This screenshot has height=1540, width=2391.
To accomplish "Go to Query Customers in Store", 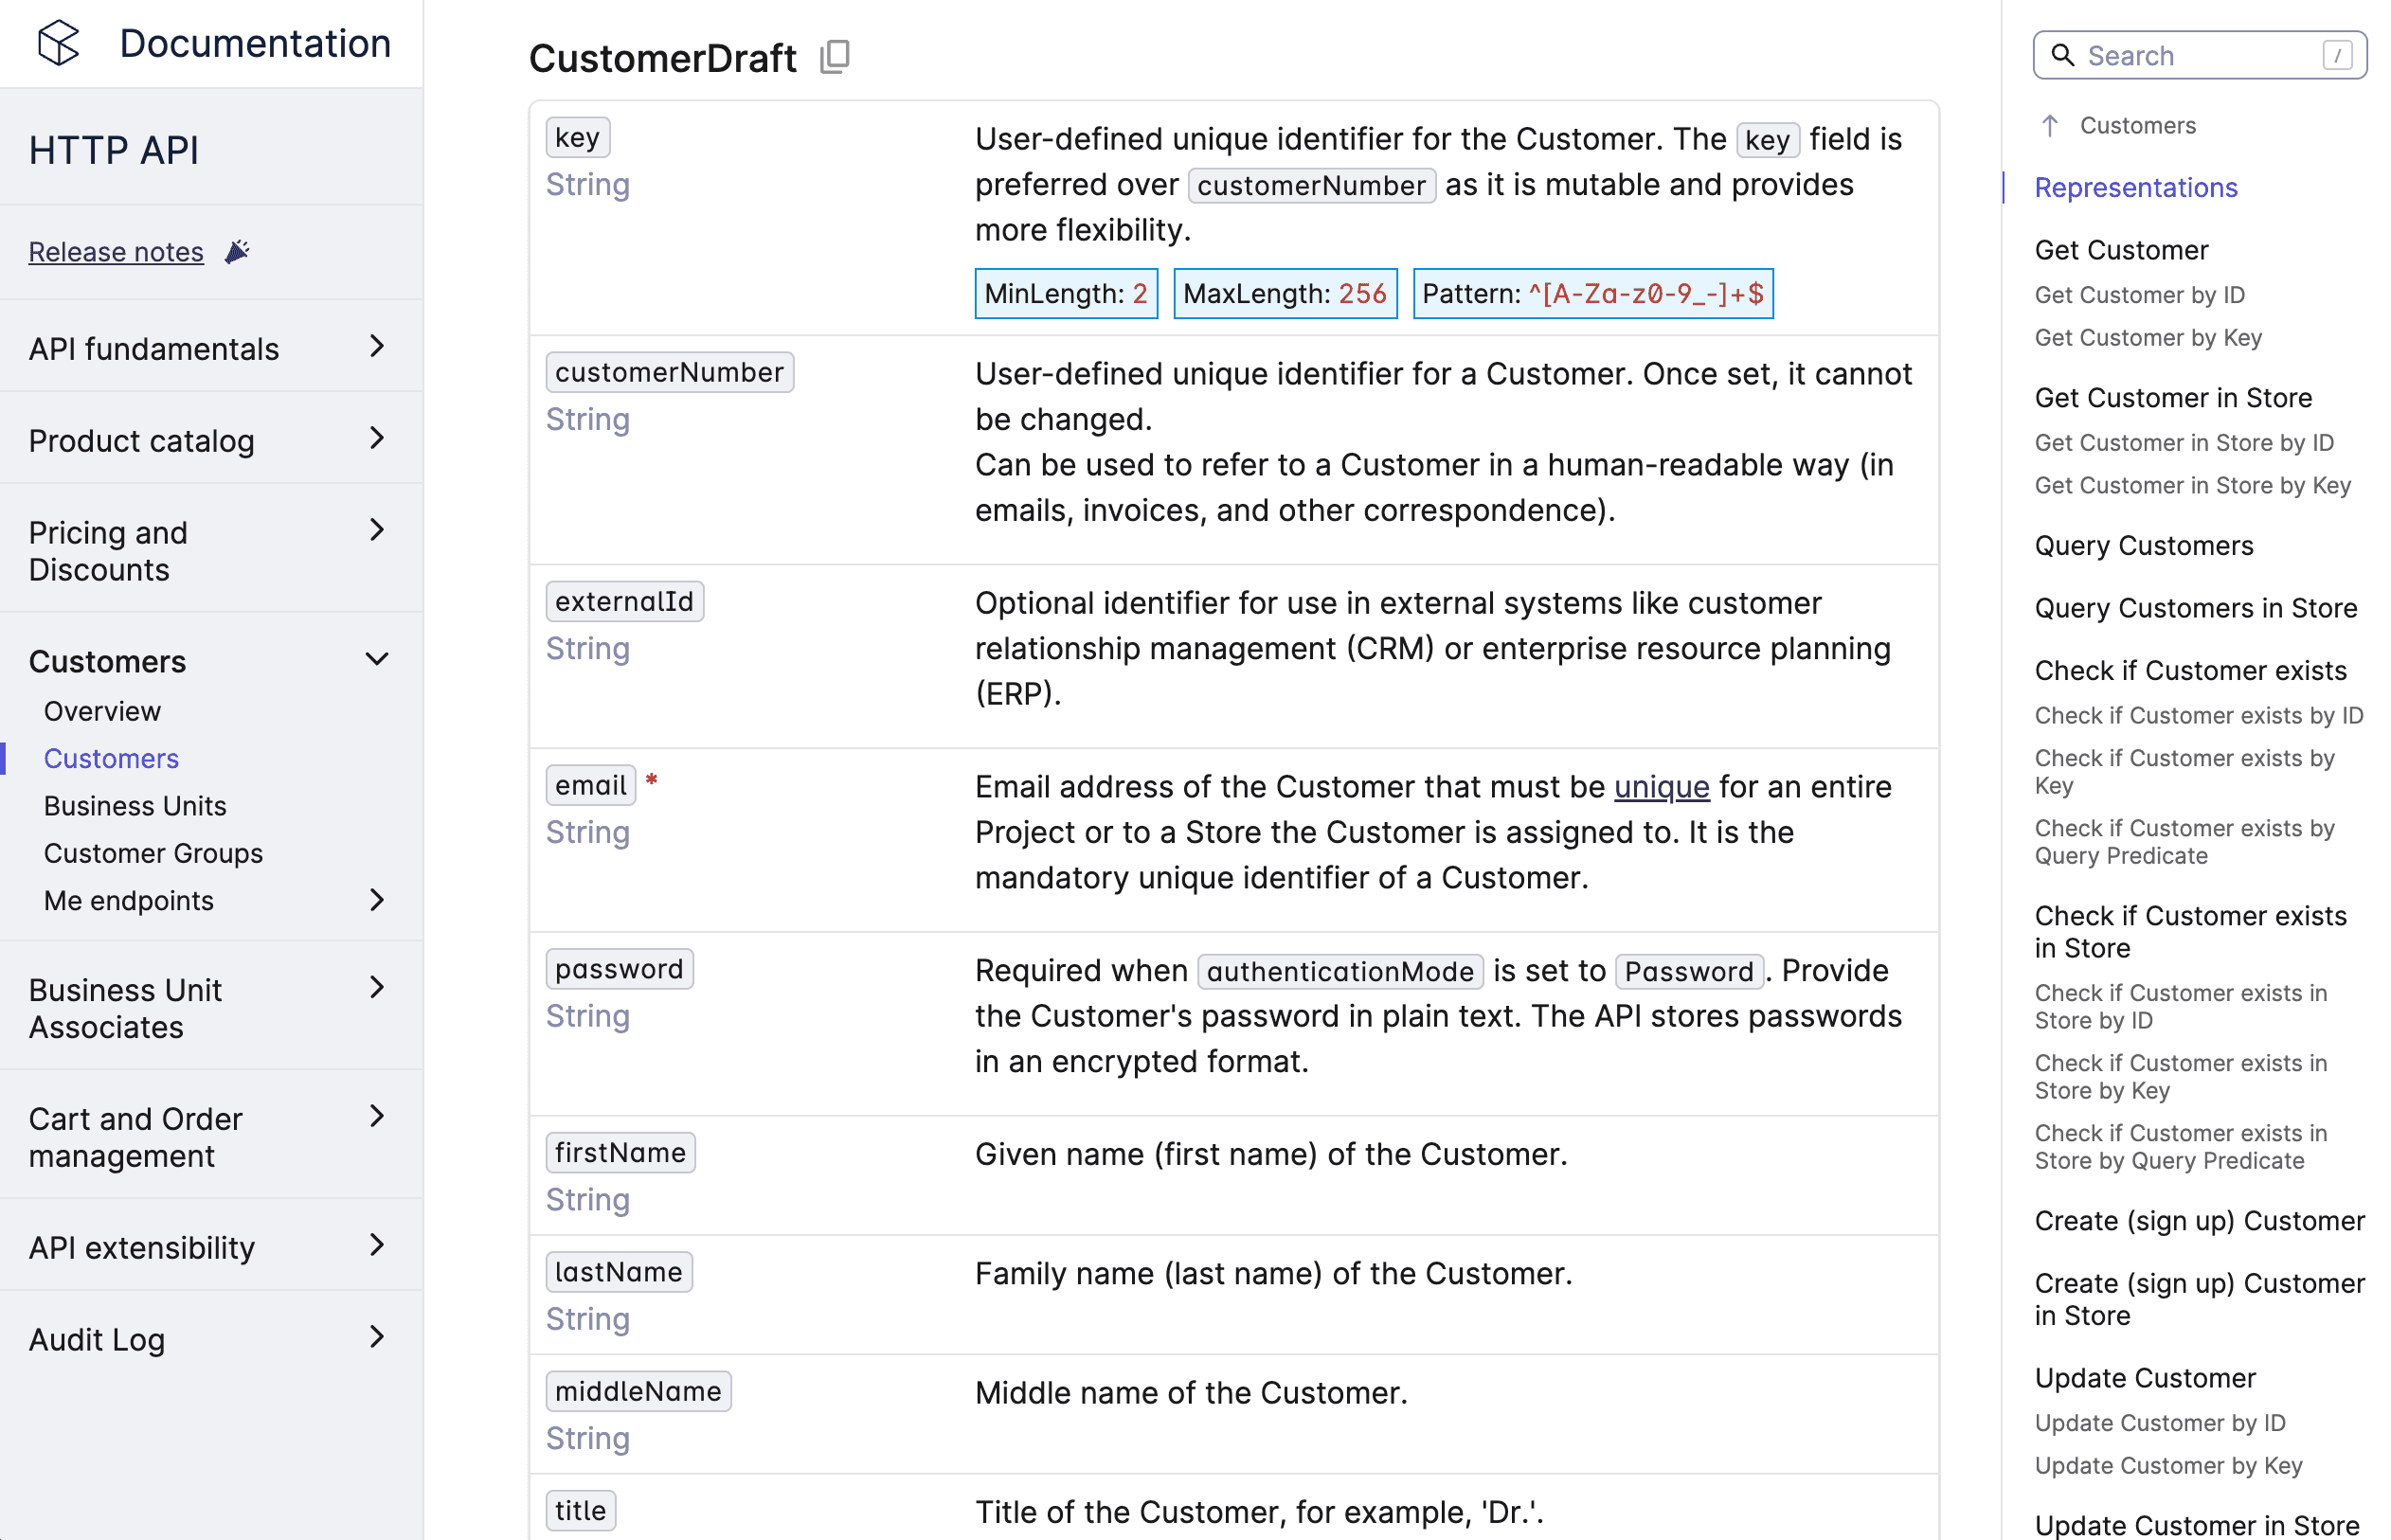I will click(2196, 608).
